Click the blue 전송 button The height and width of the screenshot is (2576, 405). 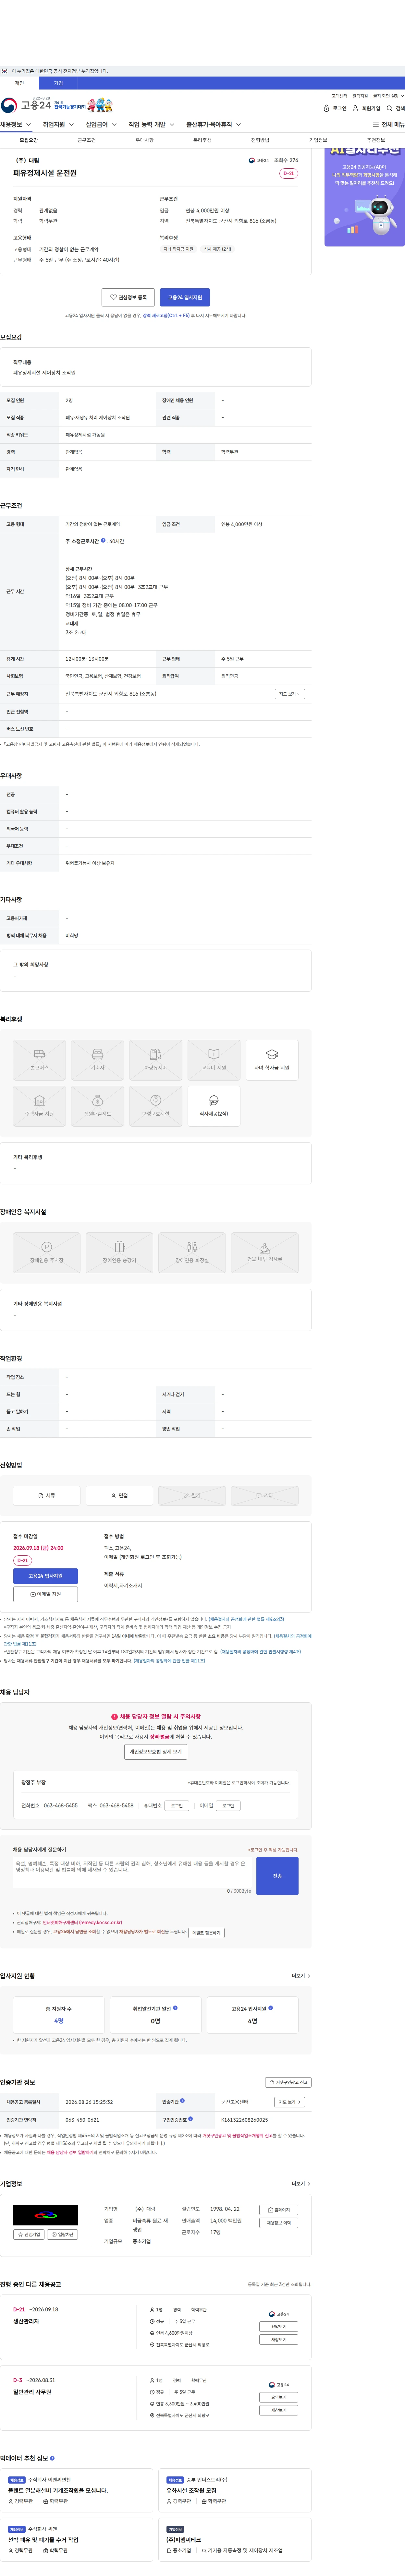tap(277, 1876)
